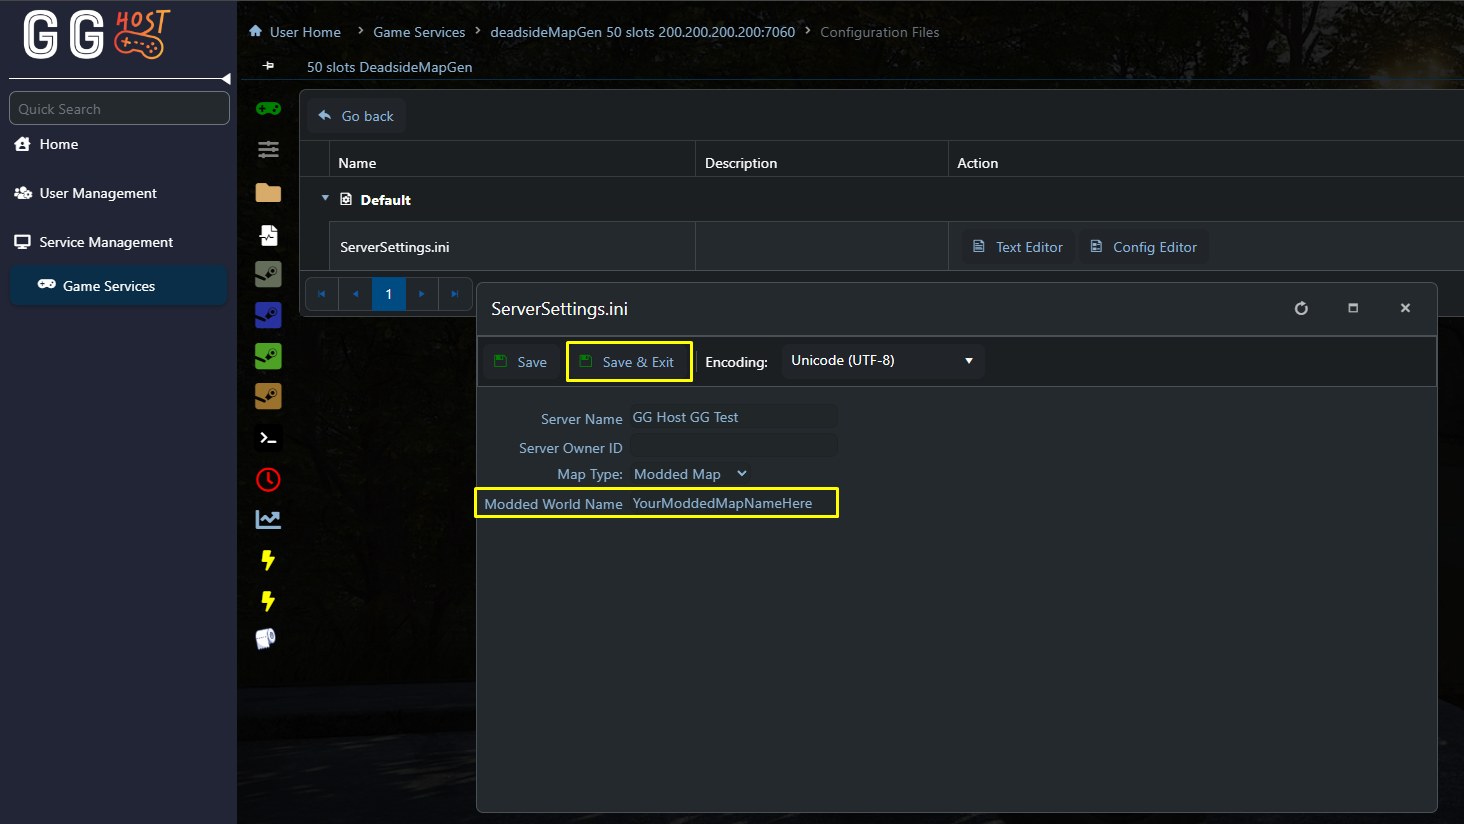Click the refresh icon in ServerSettings.ini dialog
1464x824 pixels.
1301,308
